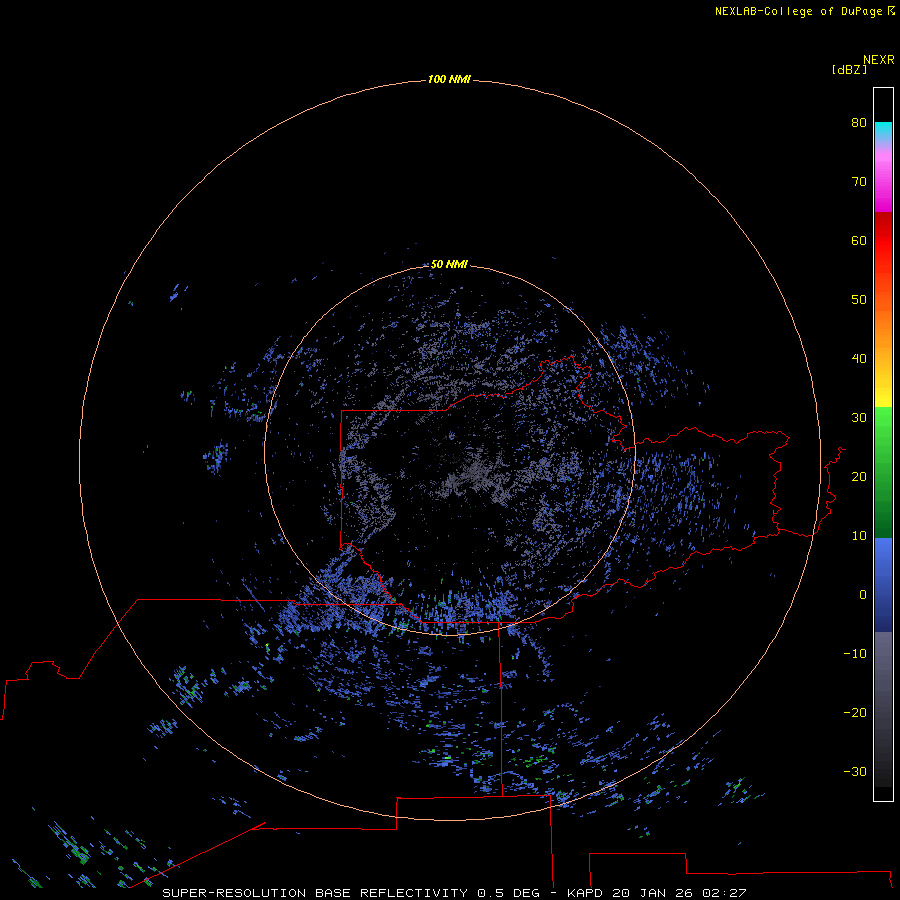The width and height of the screenshot is (900, 900).
Task: Click the 30 value on the color scale
Action: (859, 418)
